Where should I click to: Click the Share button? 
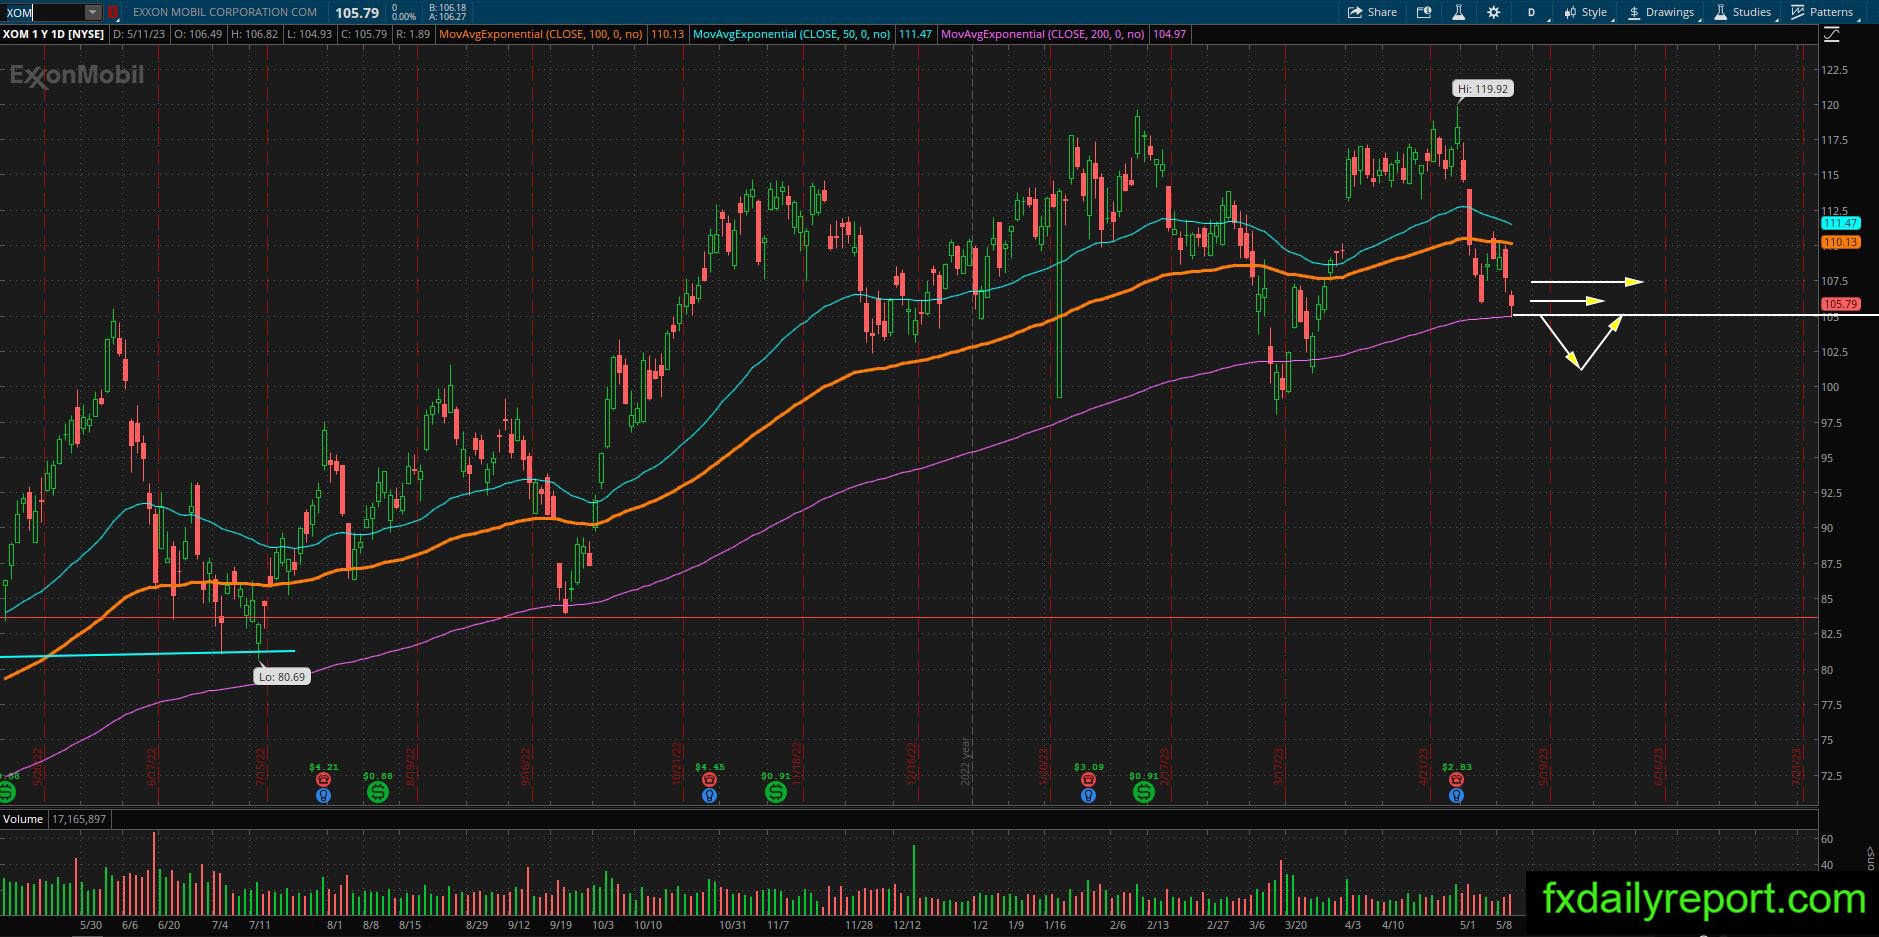click(x=1372, y=12)
